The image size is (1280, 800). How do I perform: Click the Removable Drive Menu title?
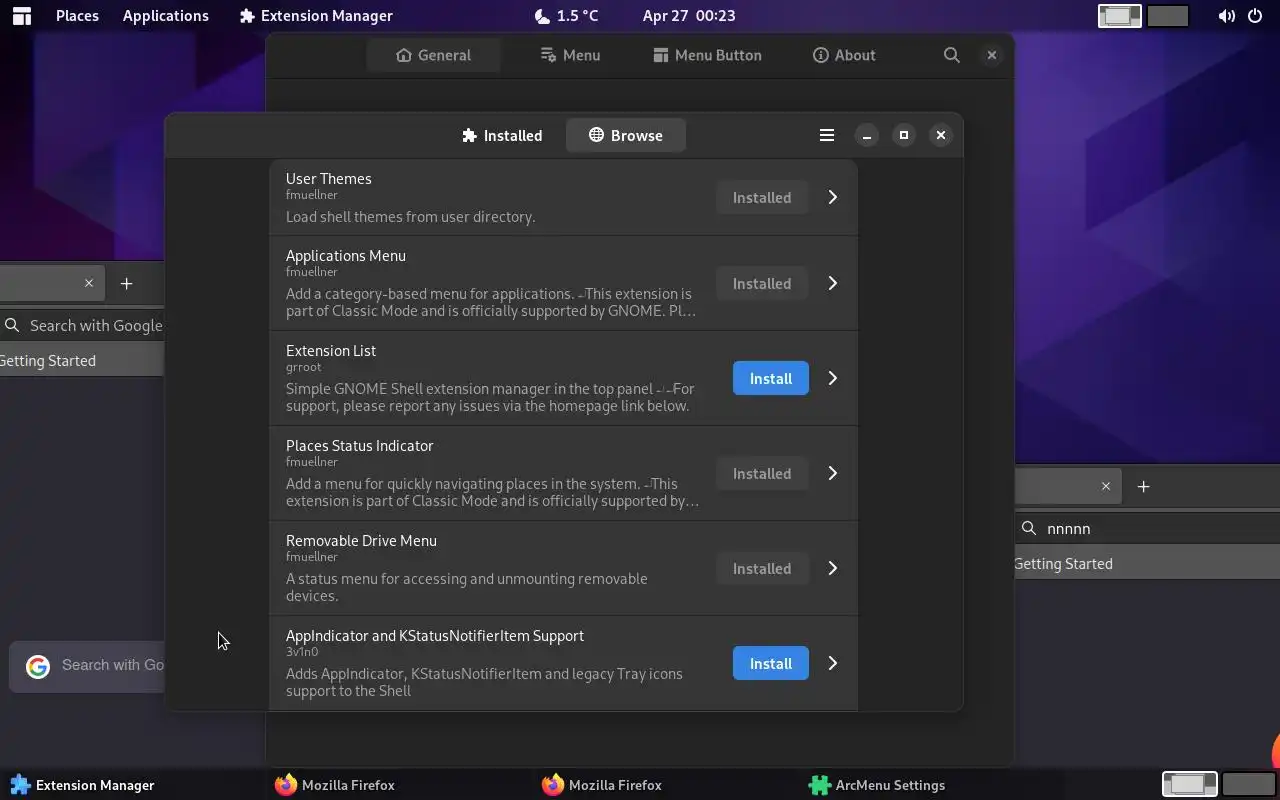click(361, 540)
